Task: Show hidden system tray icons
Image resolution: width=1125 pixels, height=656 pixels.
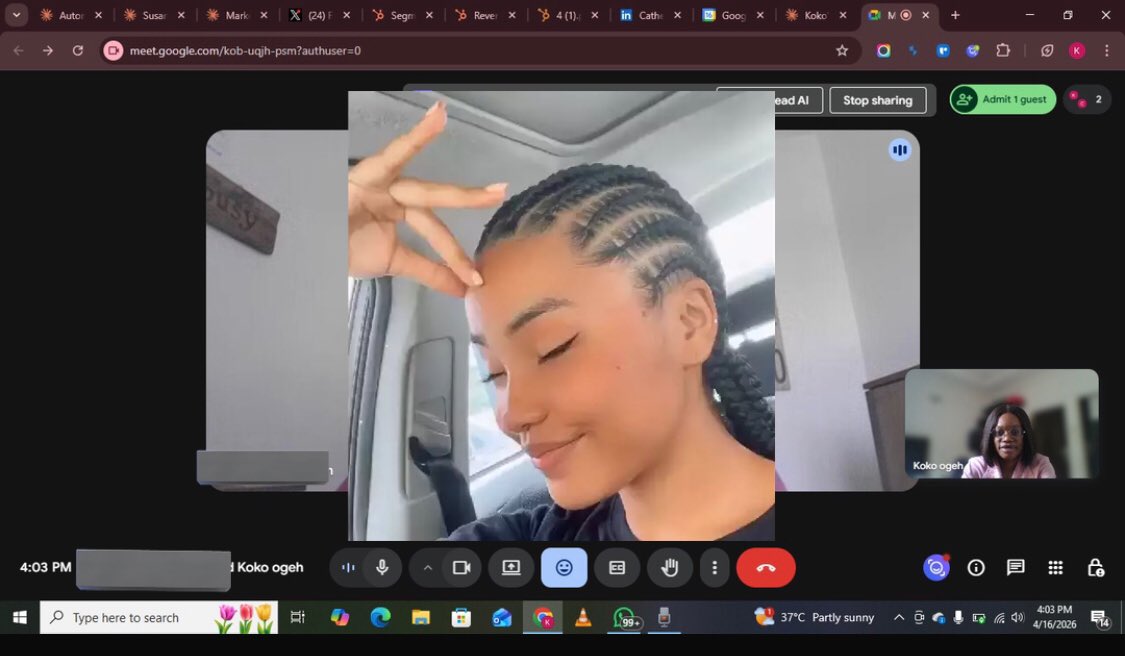Action: [x=898, y=617]
